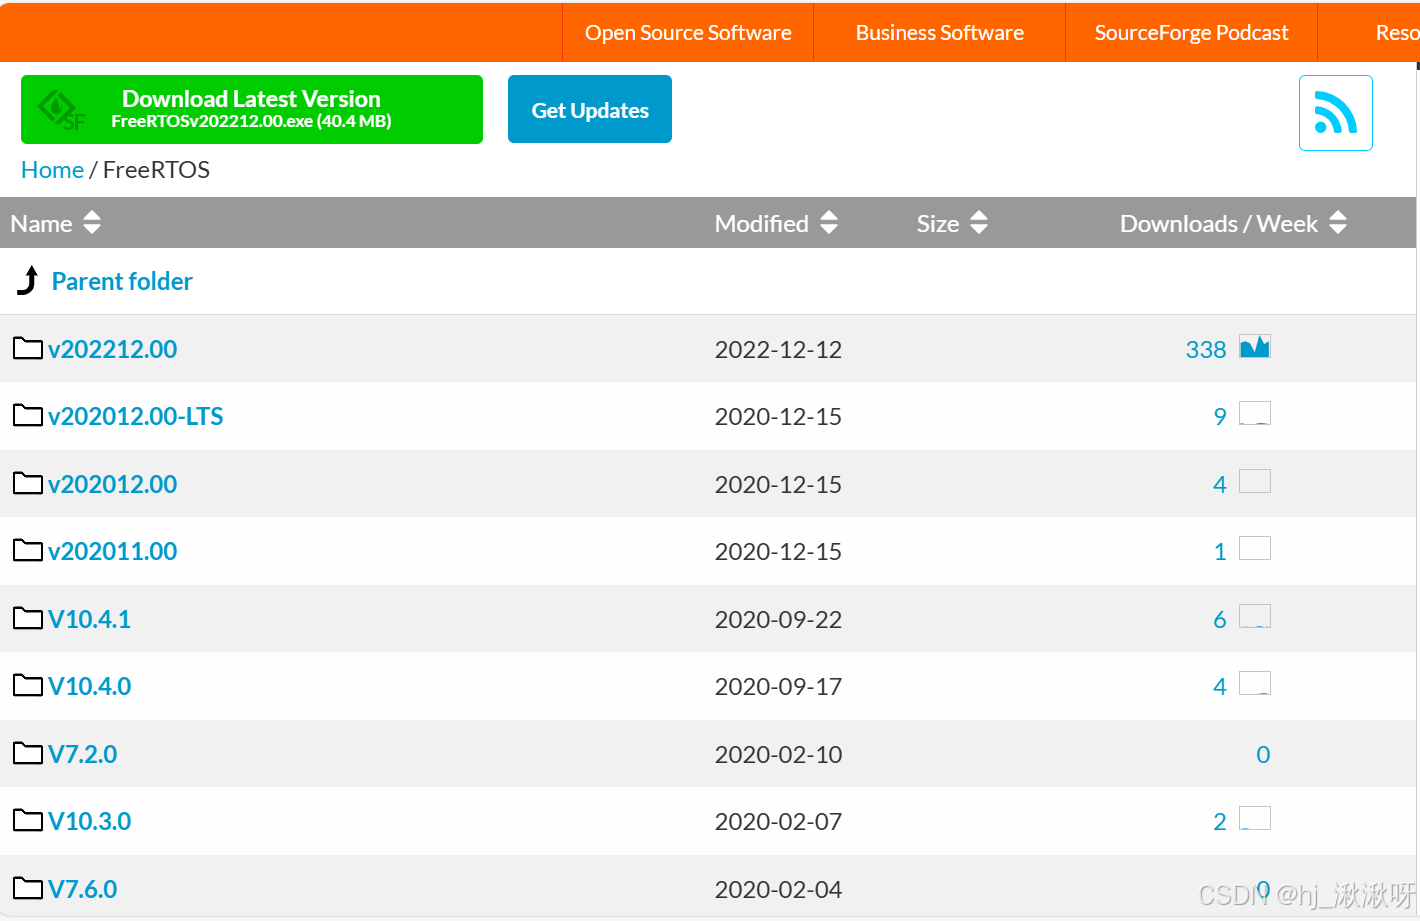Screen dimensions: 1420x921
Task: Open the v202212.00 folder link
Action: coord(112,349)
